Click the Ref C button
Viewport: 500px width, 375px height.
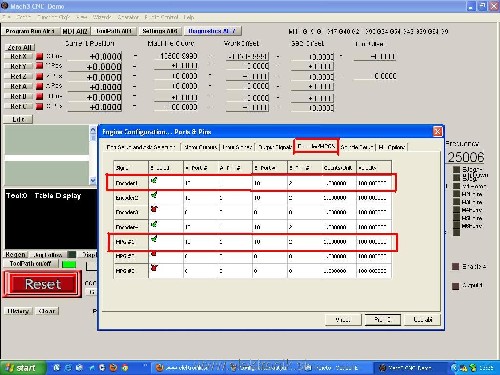click(18, 106)
